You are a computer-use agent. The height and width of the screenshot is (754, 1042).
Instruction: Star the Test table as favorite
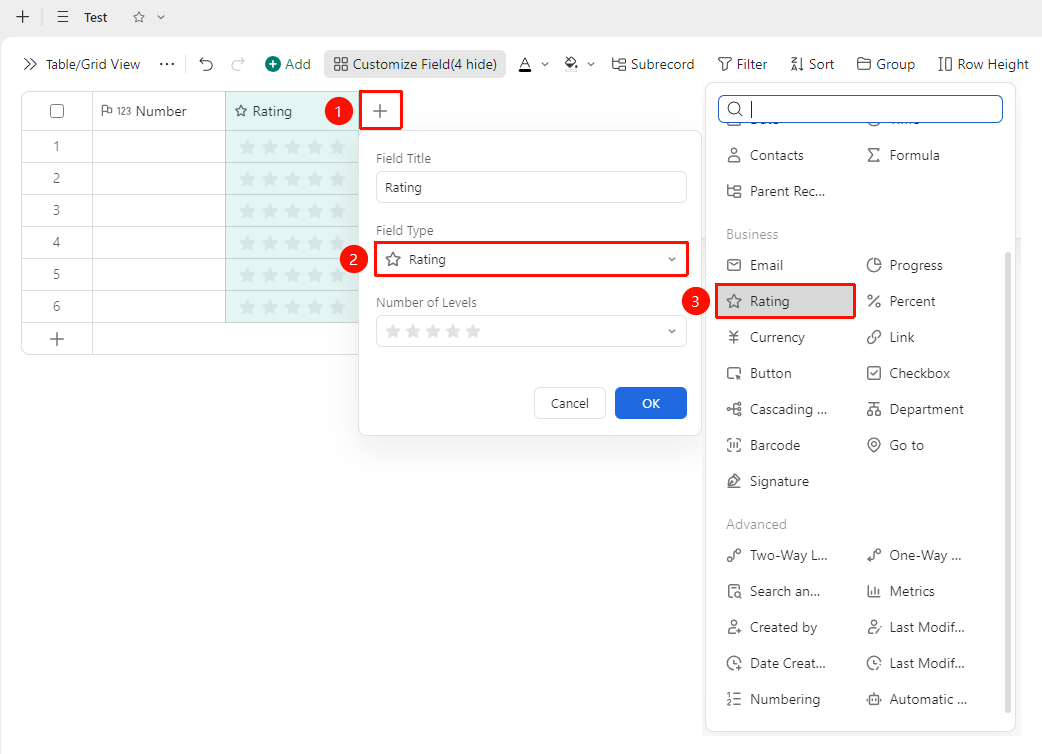pyautogui.click(x=139, y=17)
